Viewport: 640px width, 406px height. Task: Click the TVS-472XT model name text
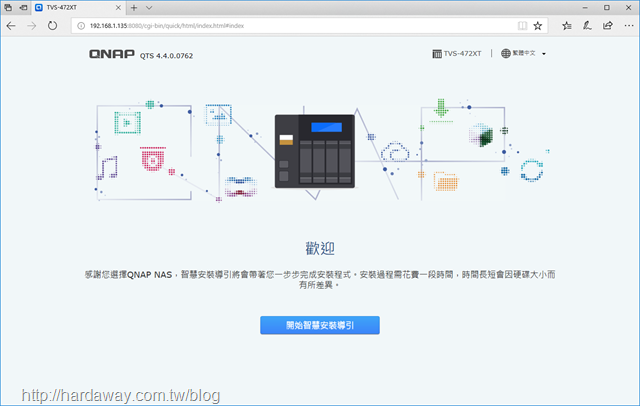pyautogui.click(x=462, y=53)
